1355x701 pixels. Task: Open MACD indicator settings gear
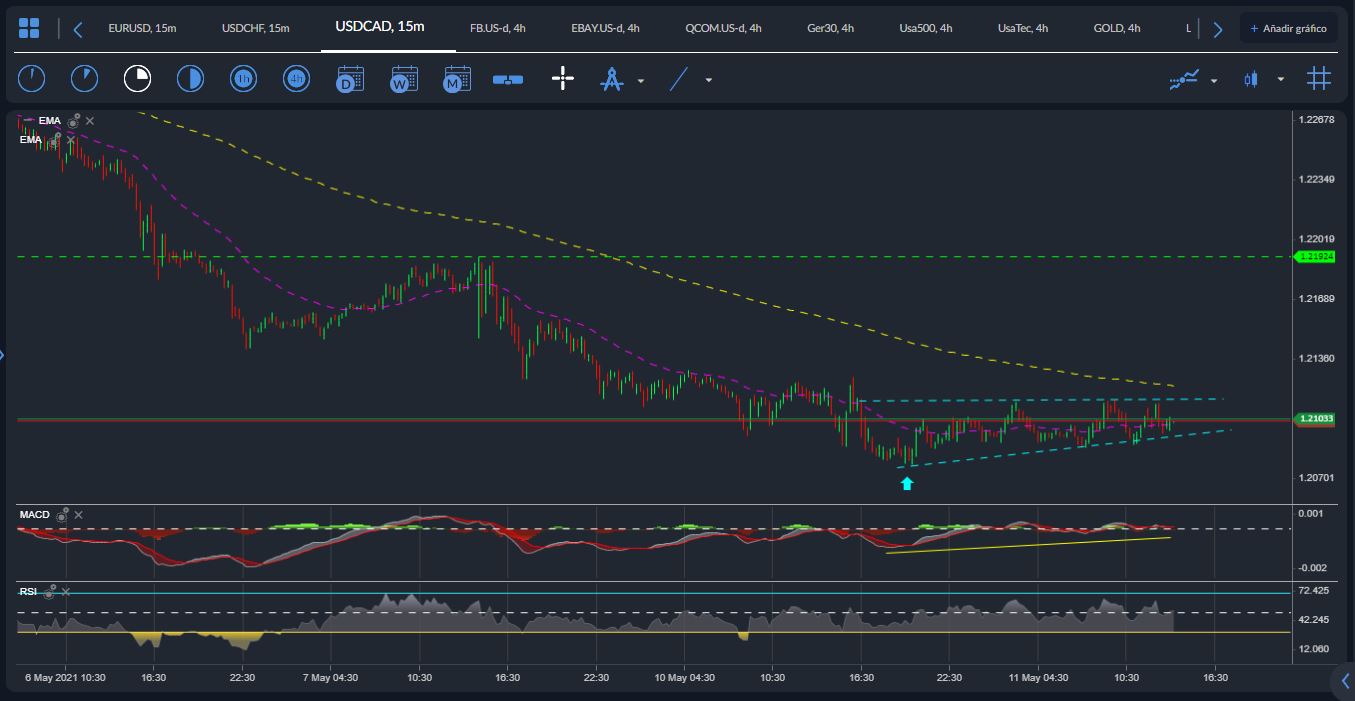point(62,515)
